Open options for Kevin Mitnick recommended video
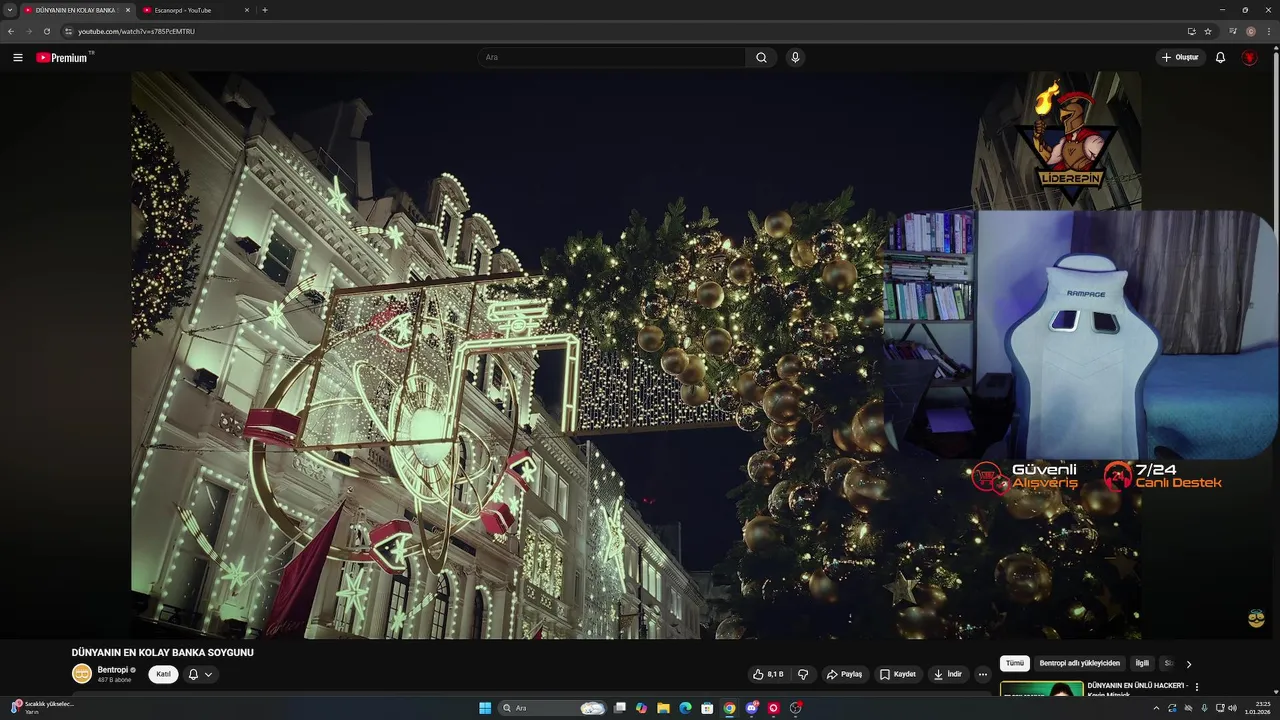The width and height of the screenshot is (1280, 720). (1197, 687)
